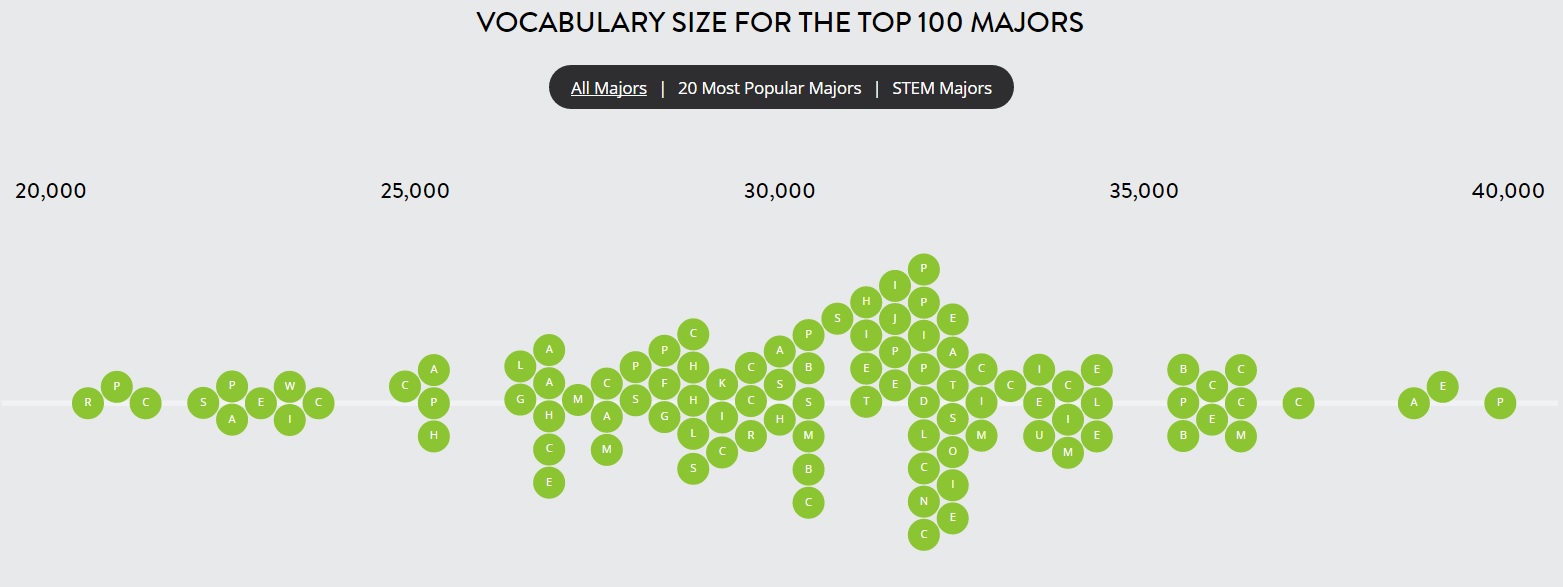Click the bubble labeled O
The width and height of the screenshot is (1563, 587).
tap(953, 451)
